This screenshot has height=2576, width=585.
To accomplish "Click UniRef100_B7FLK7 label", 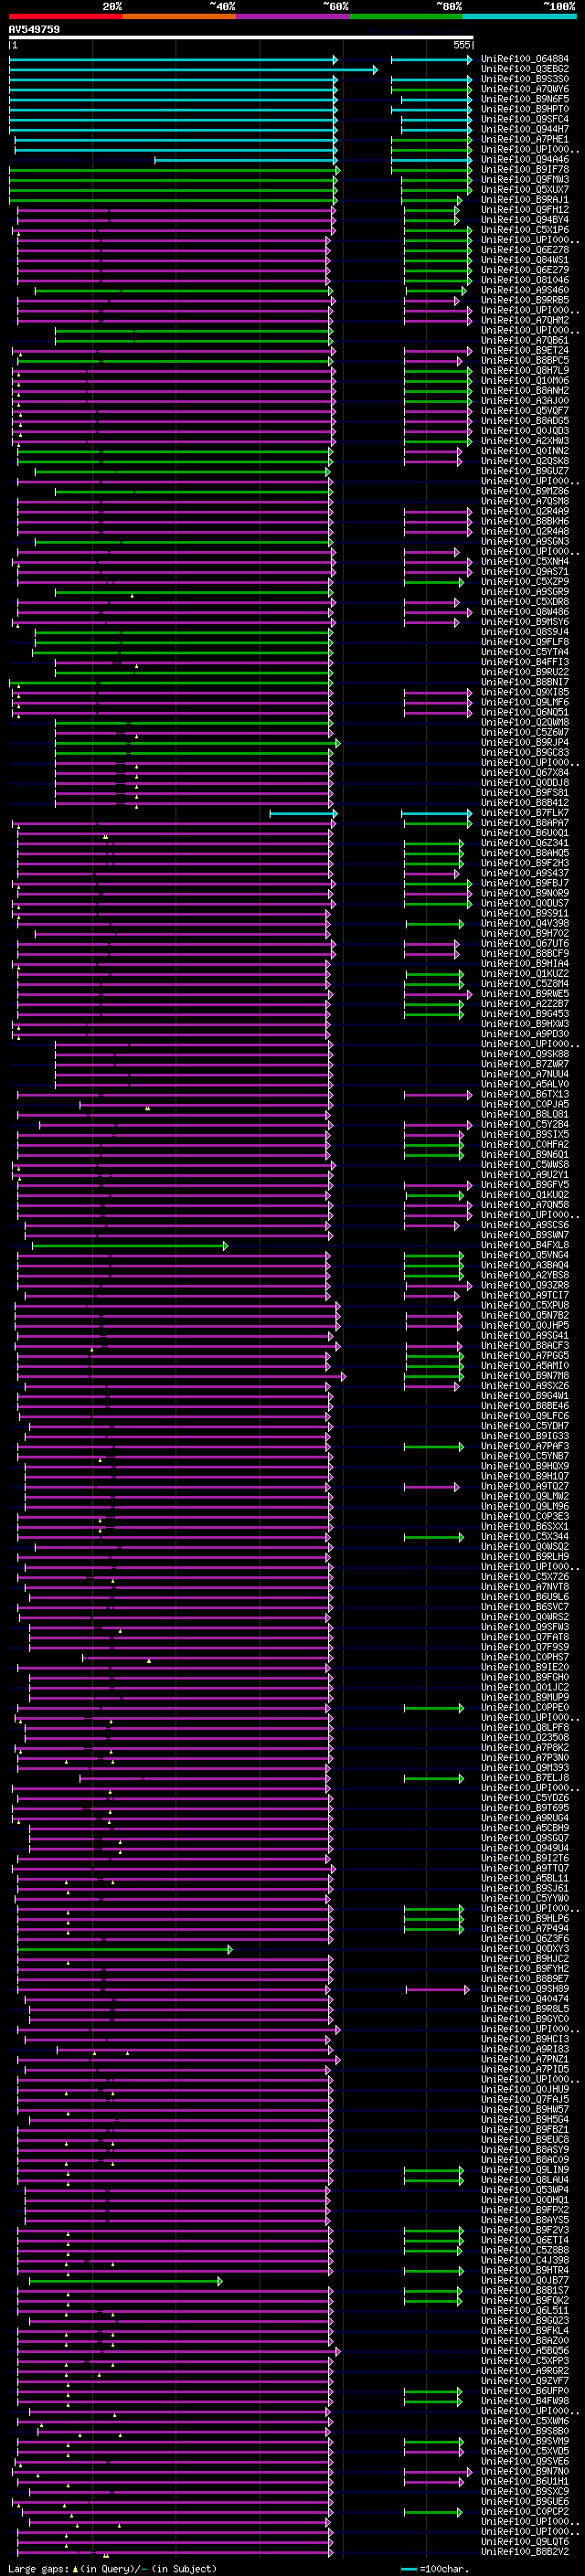I will coord(524,813).
